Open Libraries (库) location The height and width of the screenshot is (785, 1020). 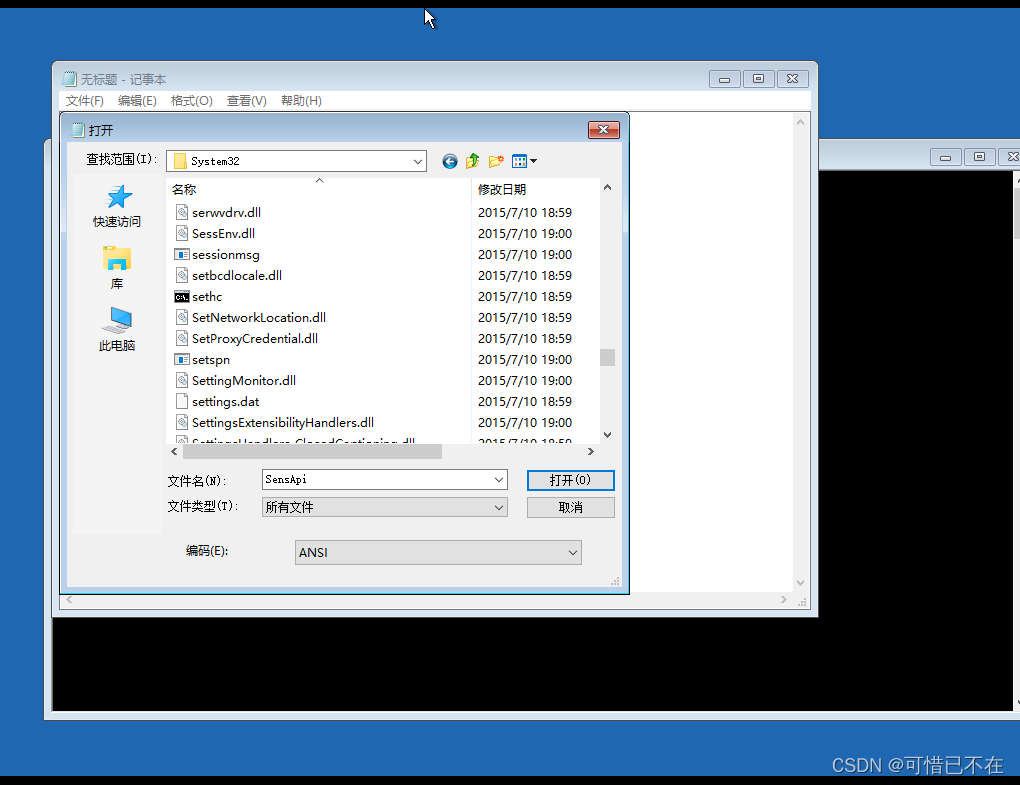[116, 268]
